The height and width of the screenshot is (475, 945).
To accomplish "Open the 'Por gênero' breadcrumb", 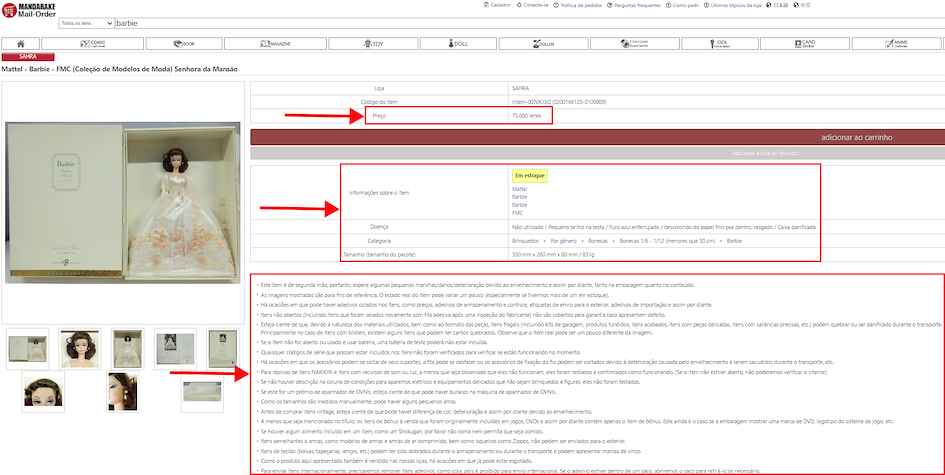I will pos(564,241).
